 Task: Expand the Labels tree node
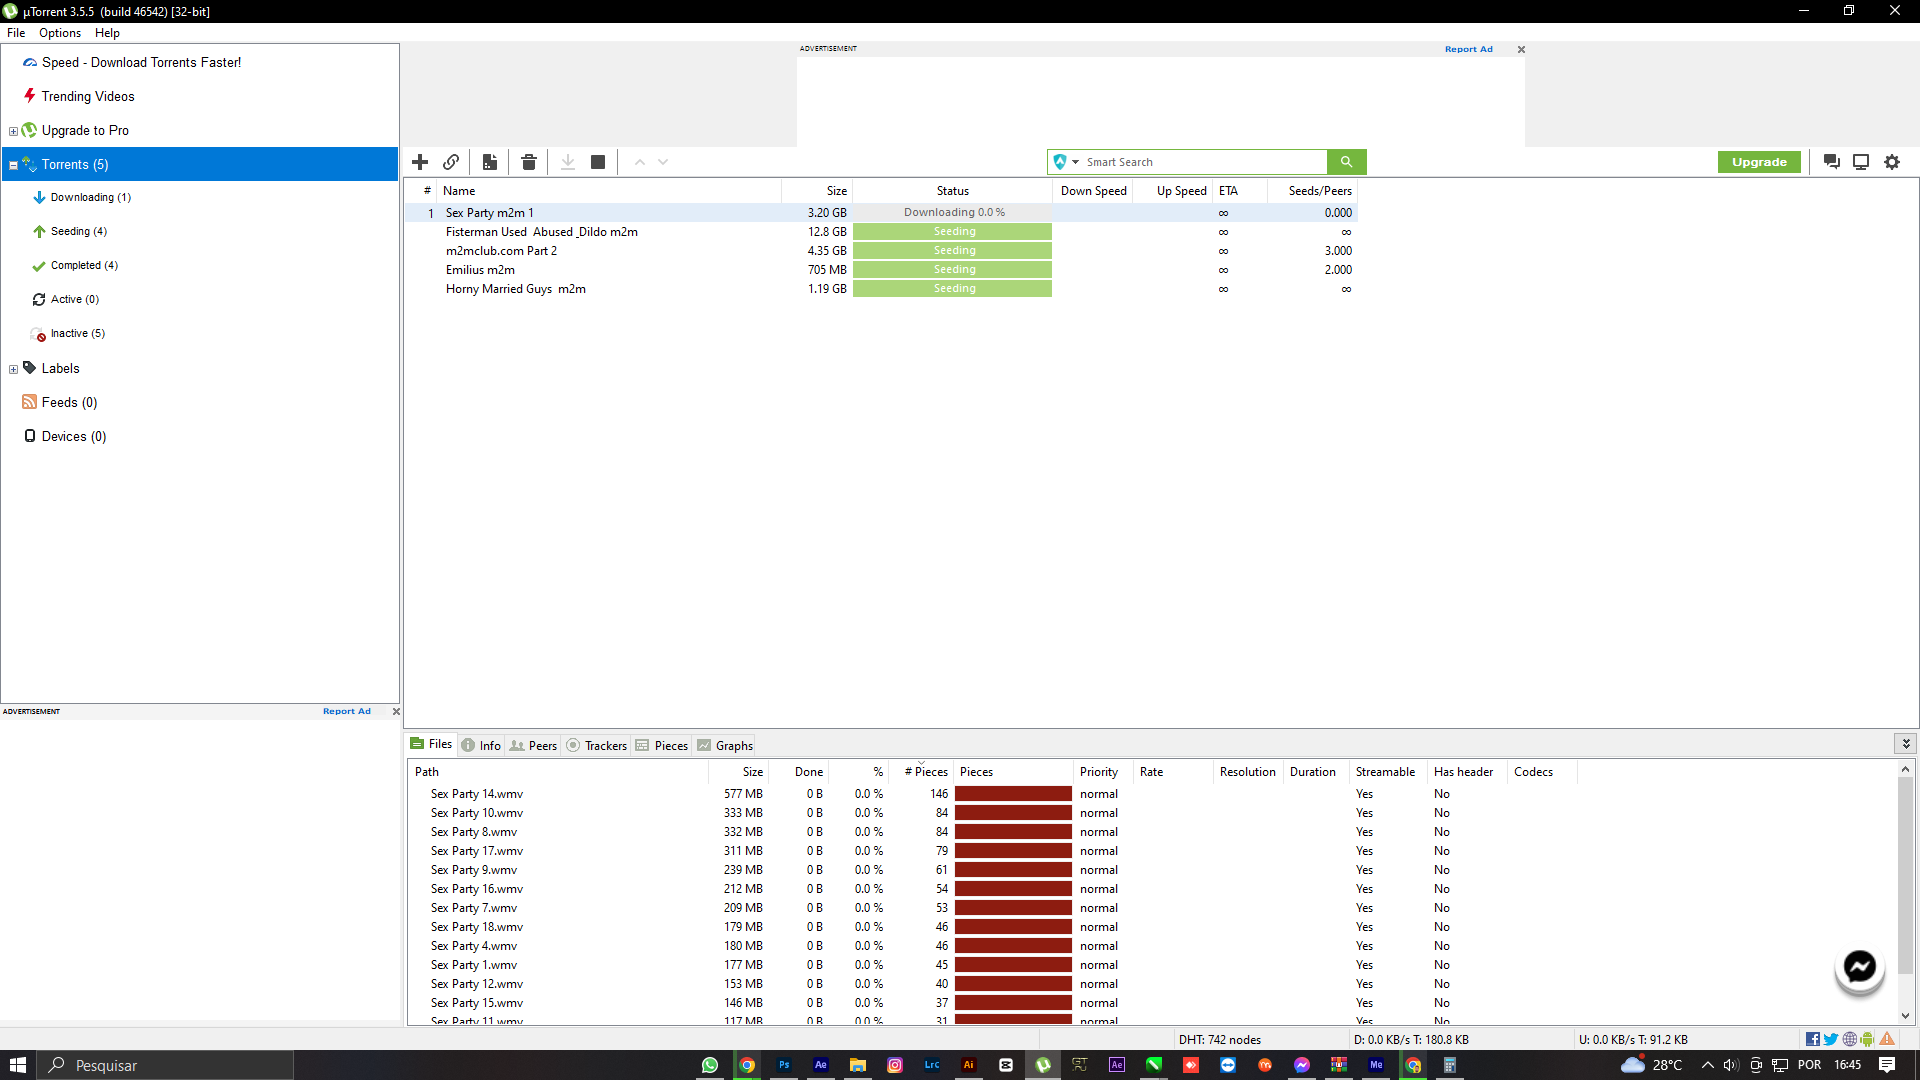click(13, 369)
